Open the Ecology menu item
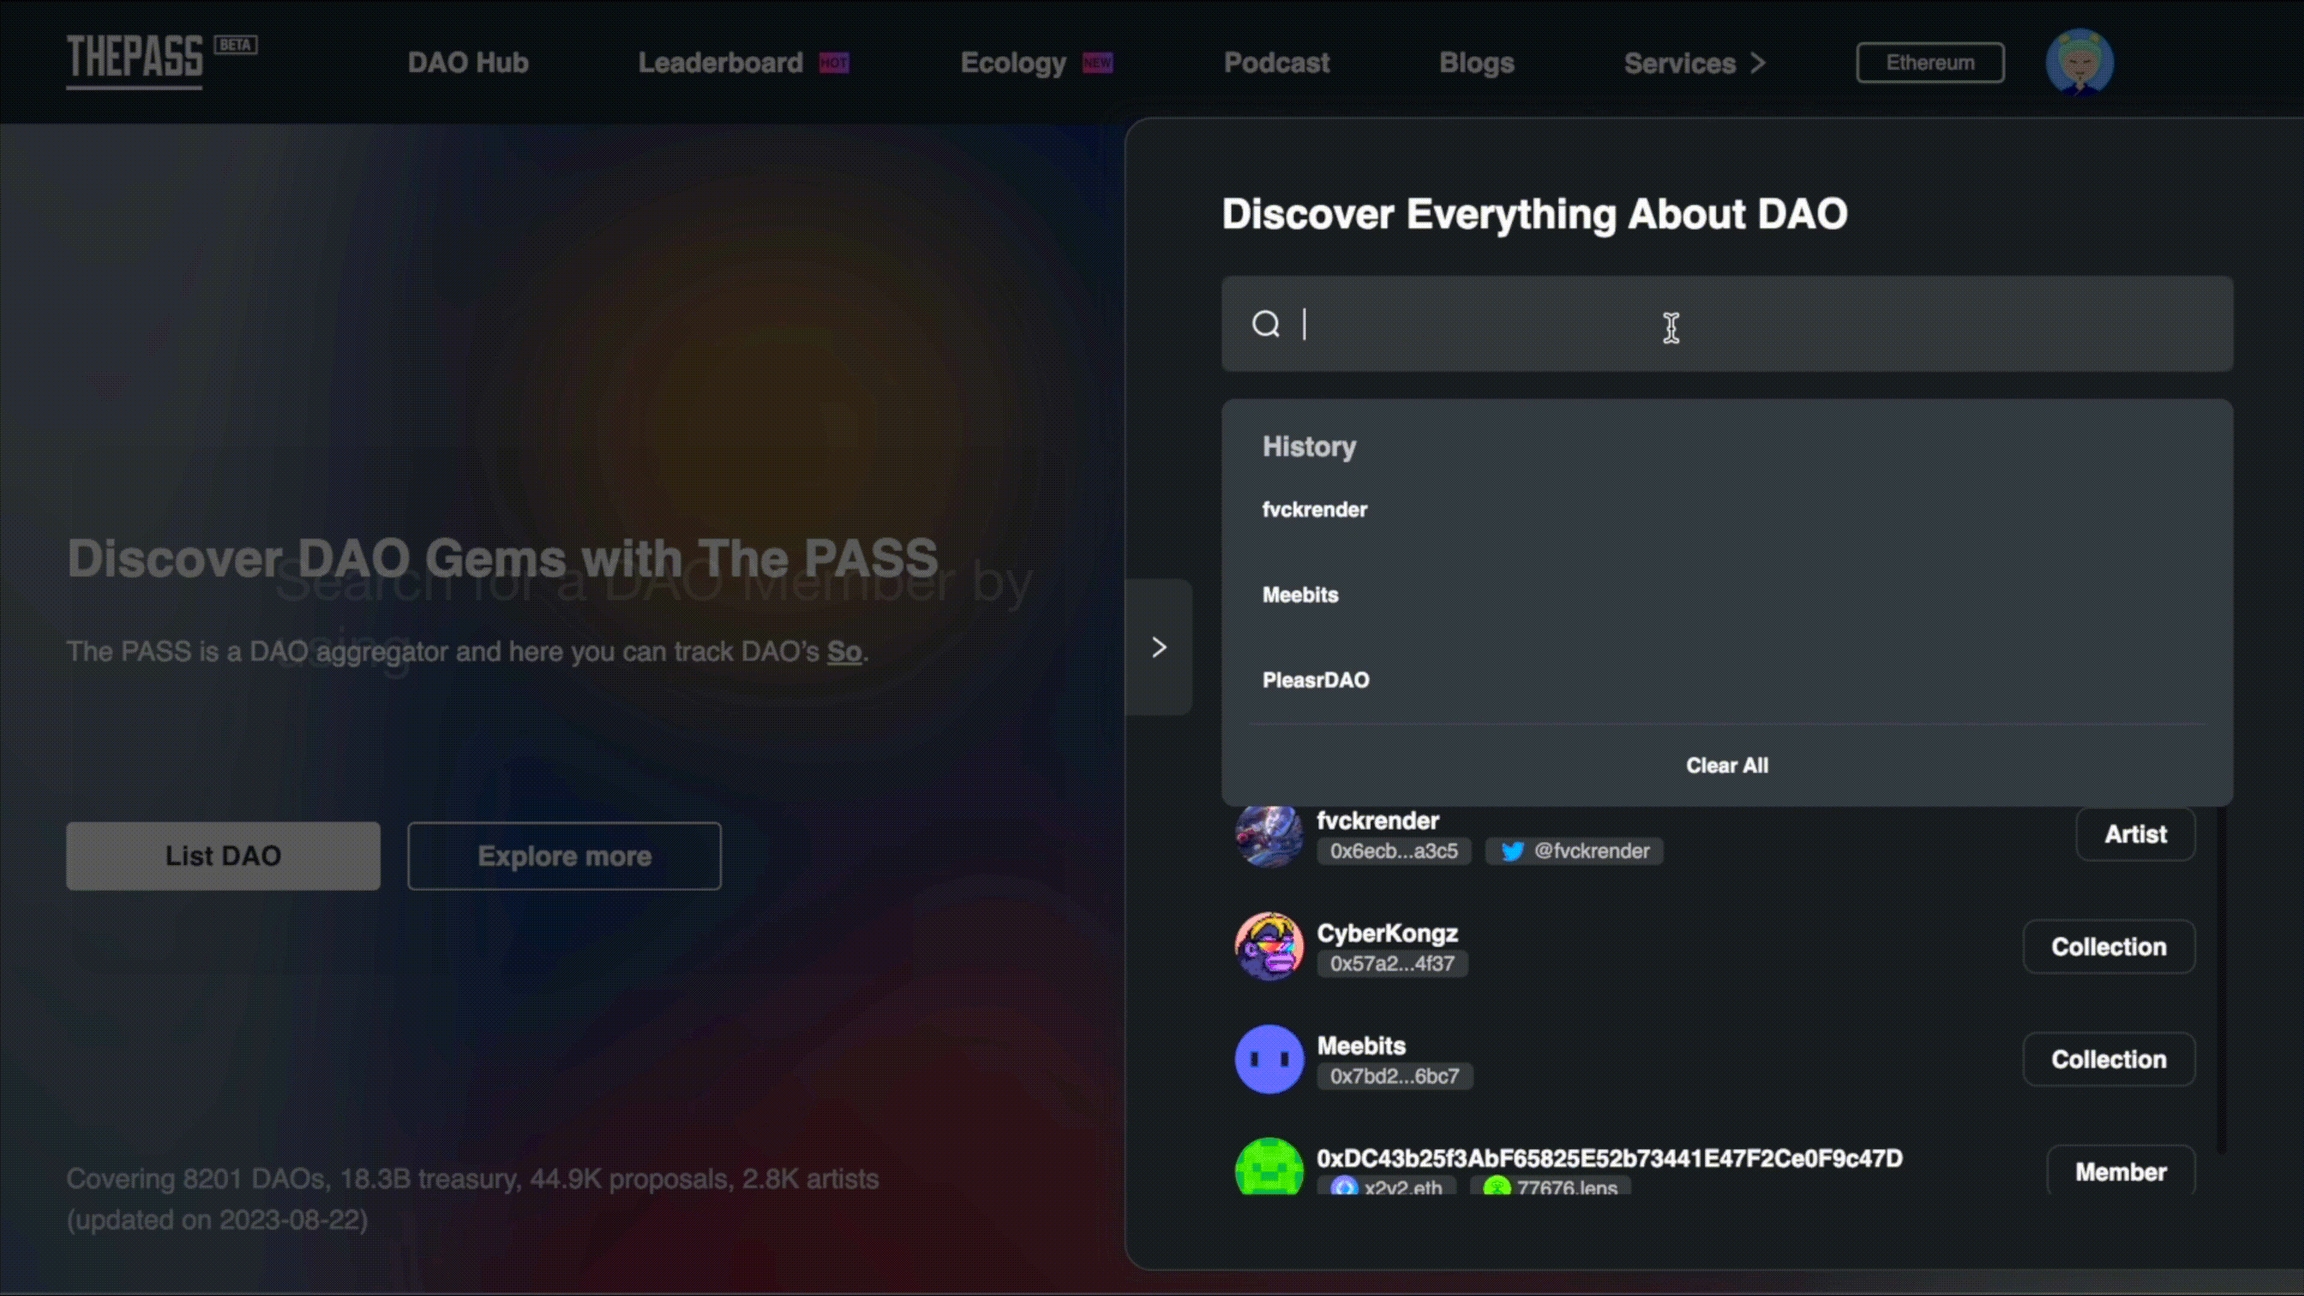Screen dimensions: 2304x1296 click(1012, 63)
